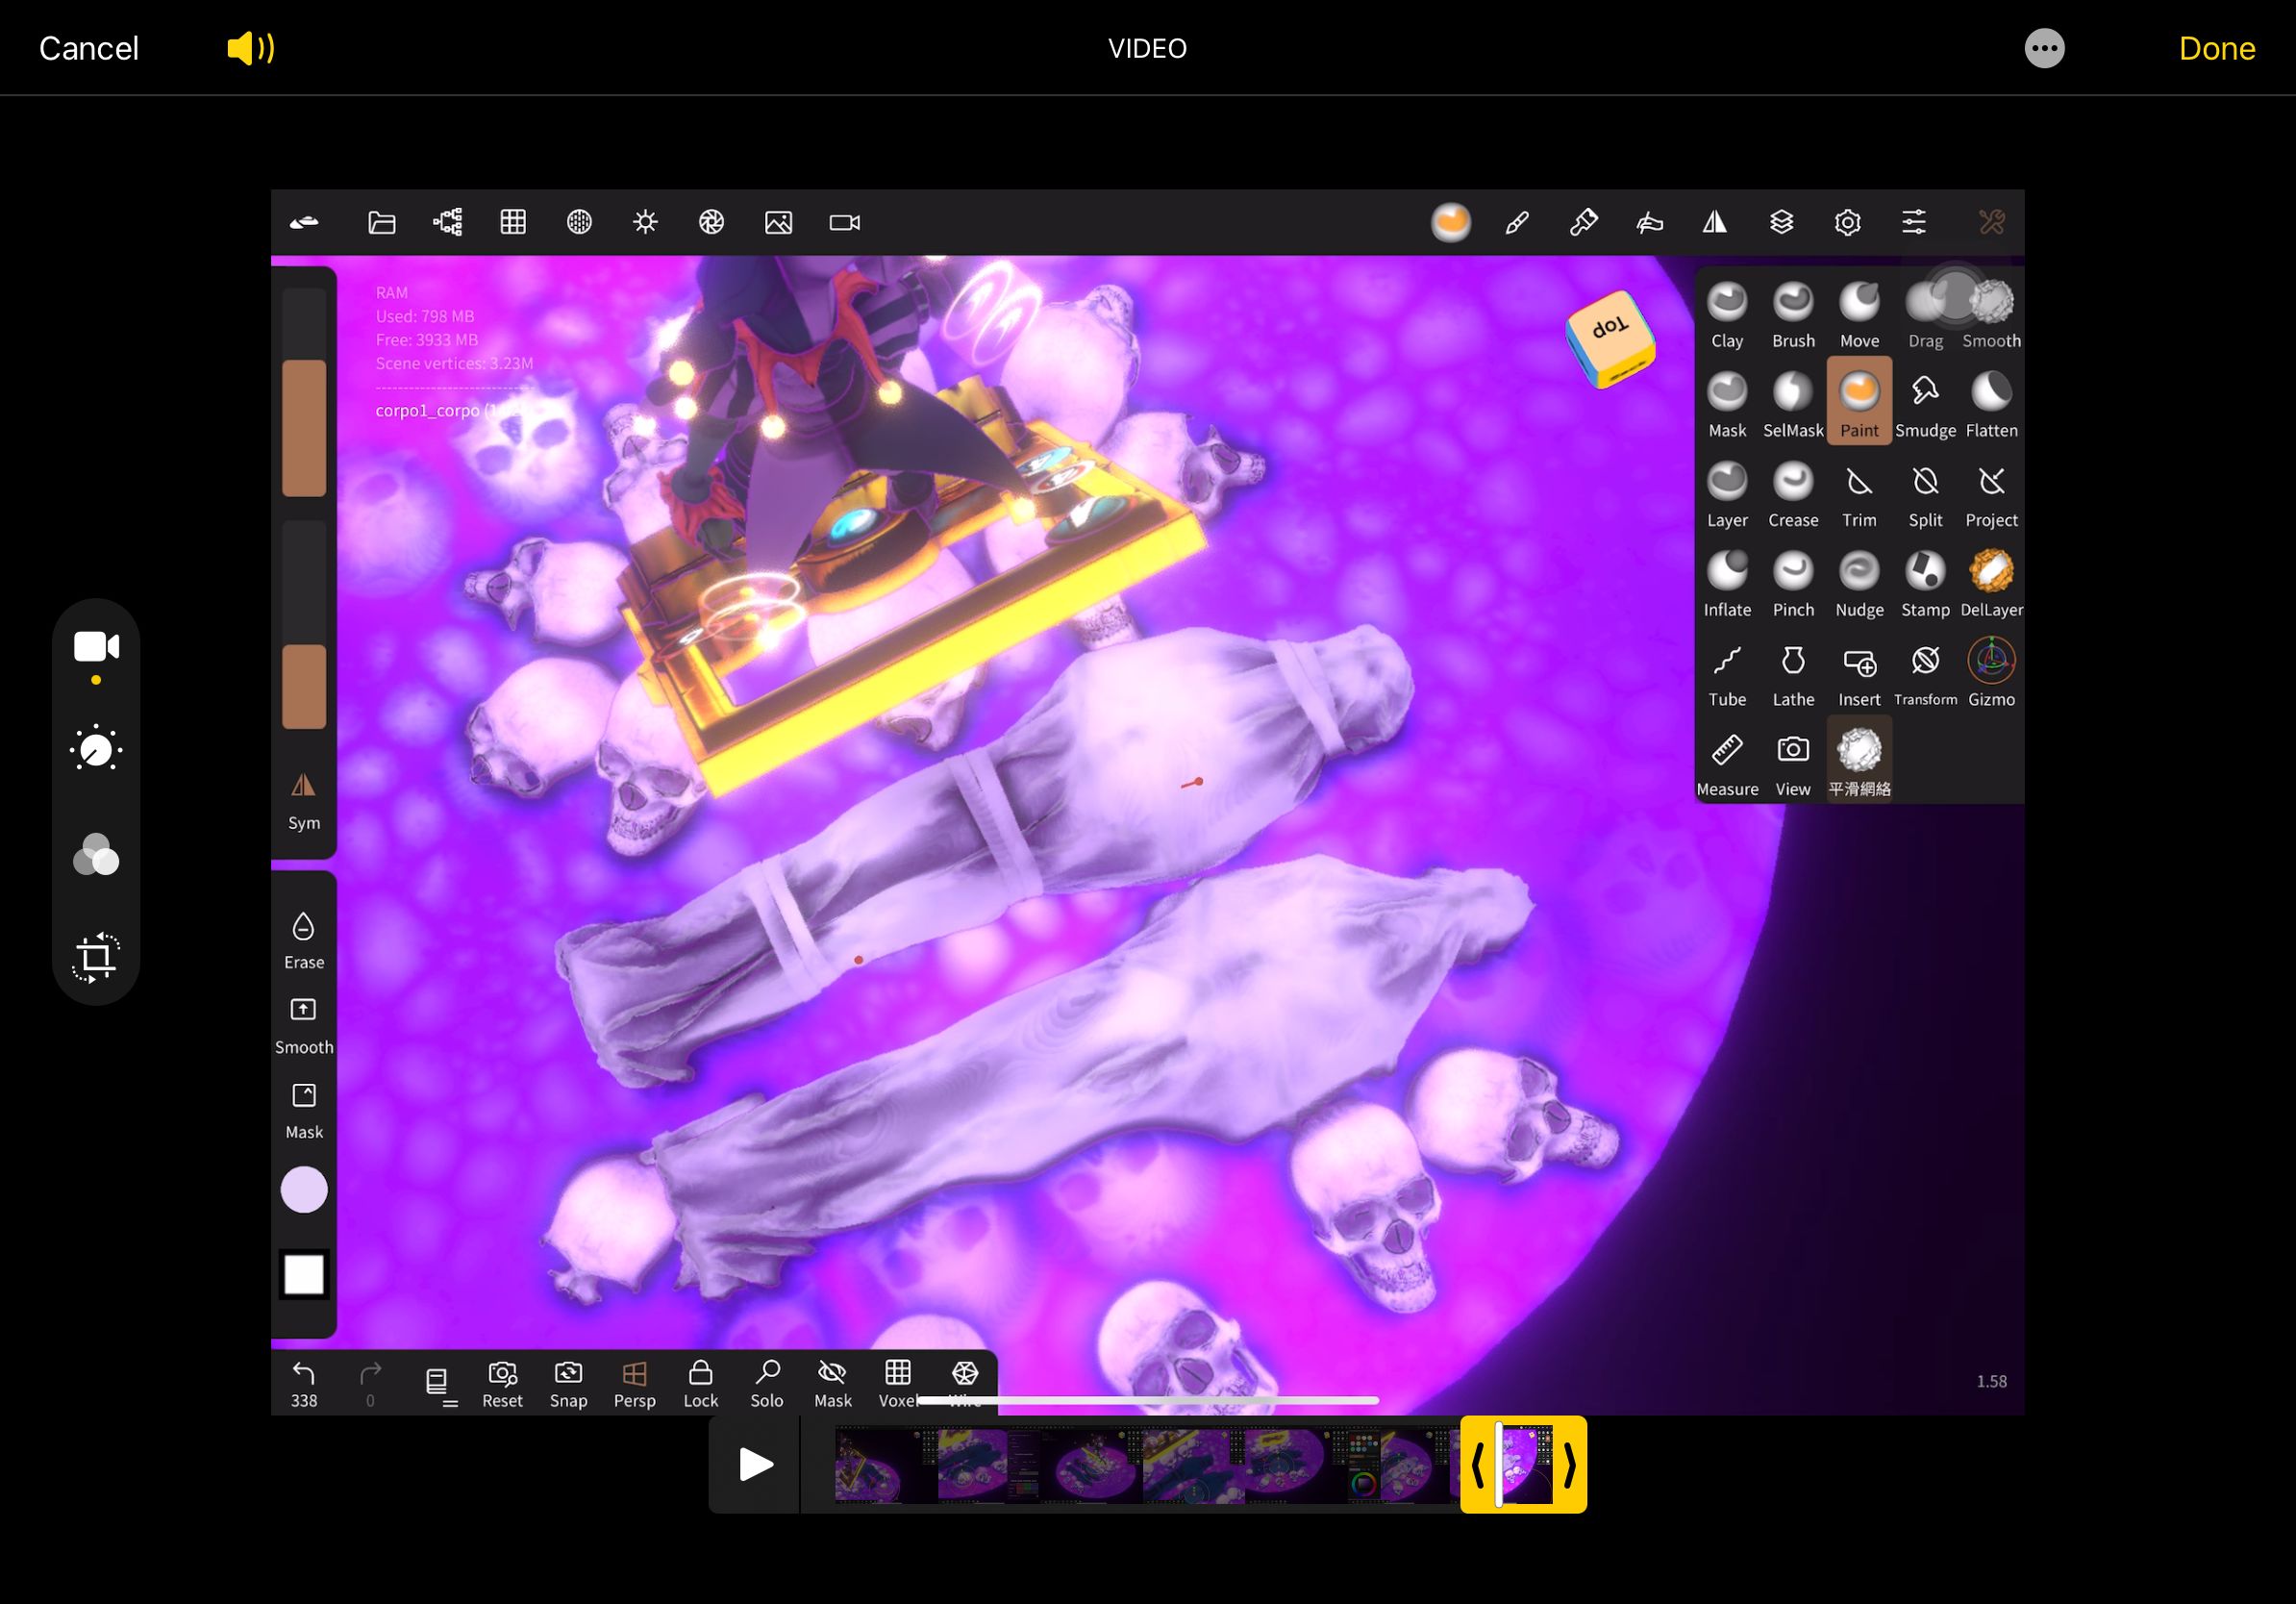The image size is (2296, 1604).
Task: Select the Tube tool
Action: pyautogui.click(x=1727, y=674)
